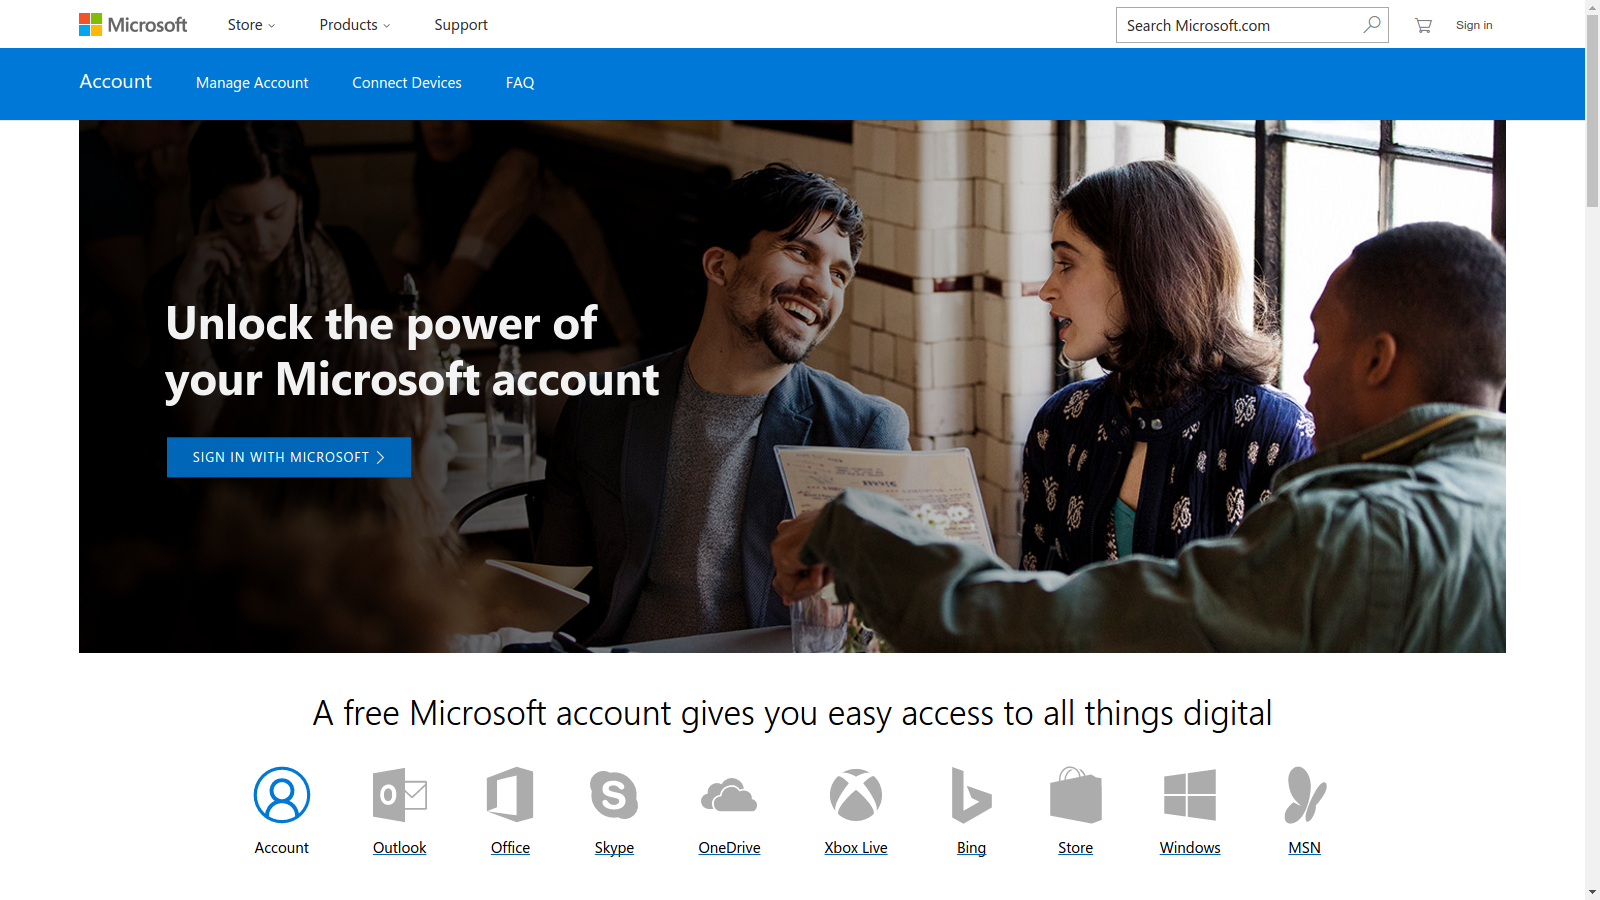The height and width of the screenshot is (900, 1600).
Task: Expand the Products dropdown menu
Action: pos(355,25)
